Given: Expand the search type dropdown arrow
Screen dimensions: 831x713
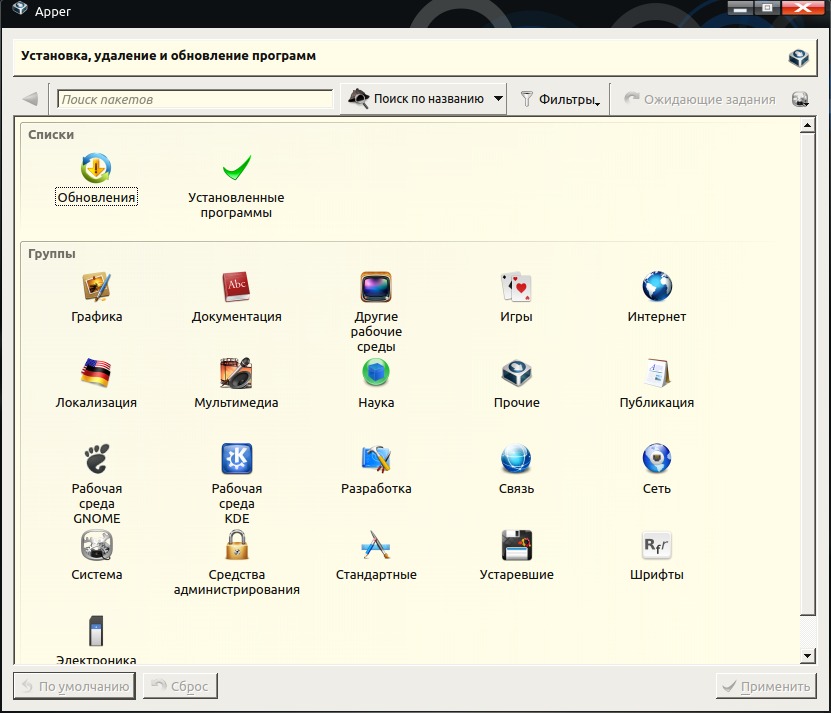Looking at the screenshot, I should [x=498, y=99].
